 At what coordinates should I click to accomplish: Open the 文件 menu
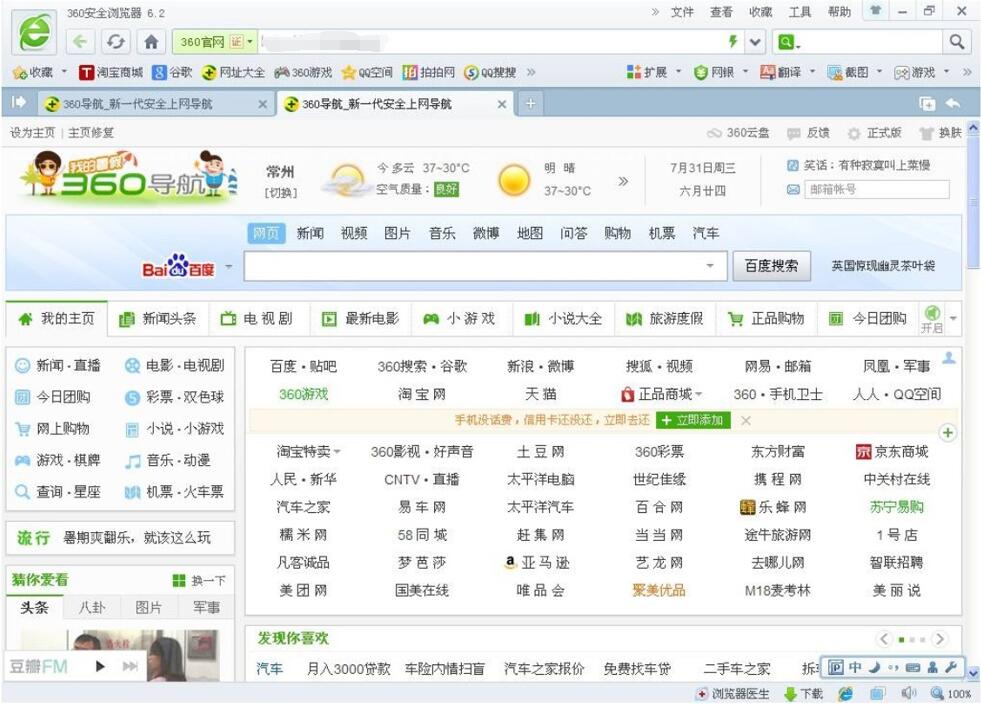pyautogui.click(x=682, y=12)
